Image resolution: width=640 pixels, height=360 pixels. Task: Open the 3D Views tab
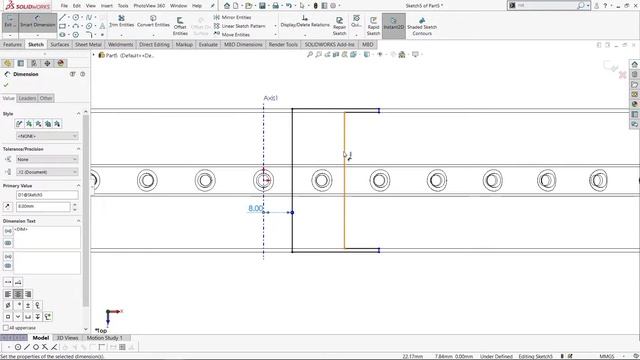pos(67,338)
